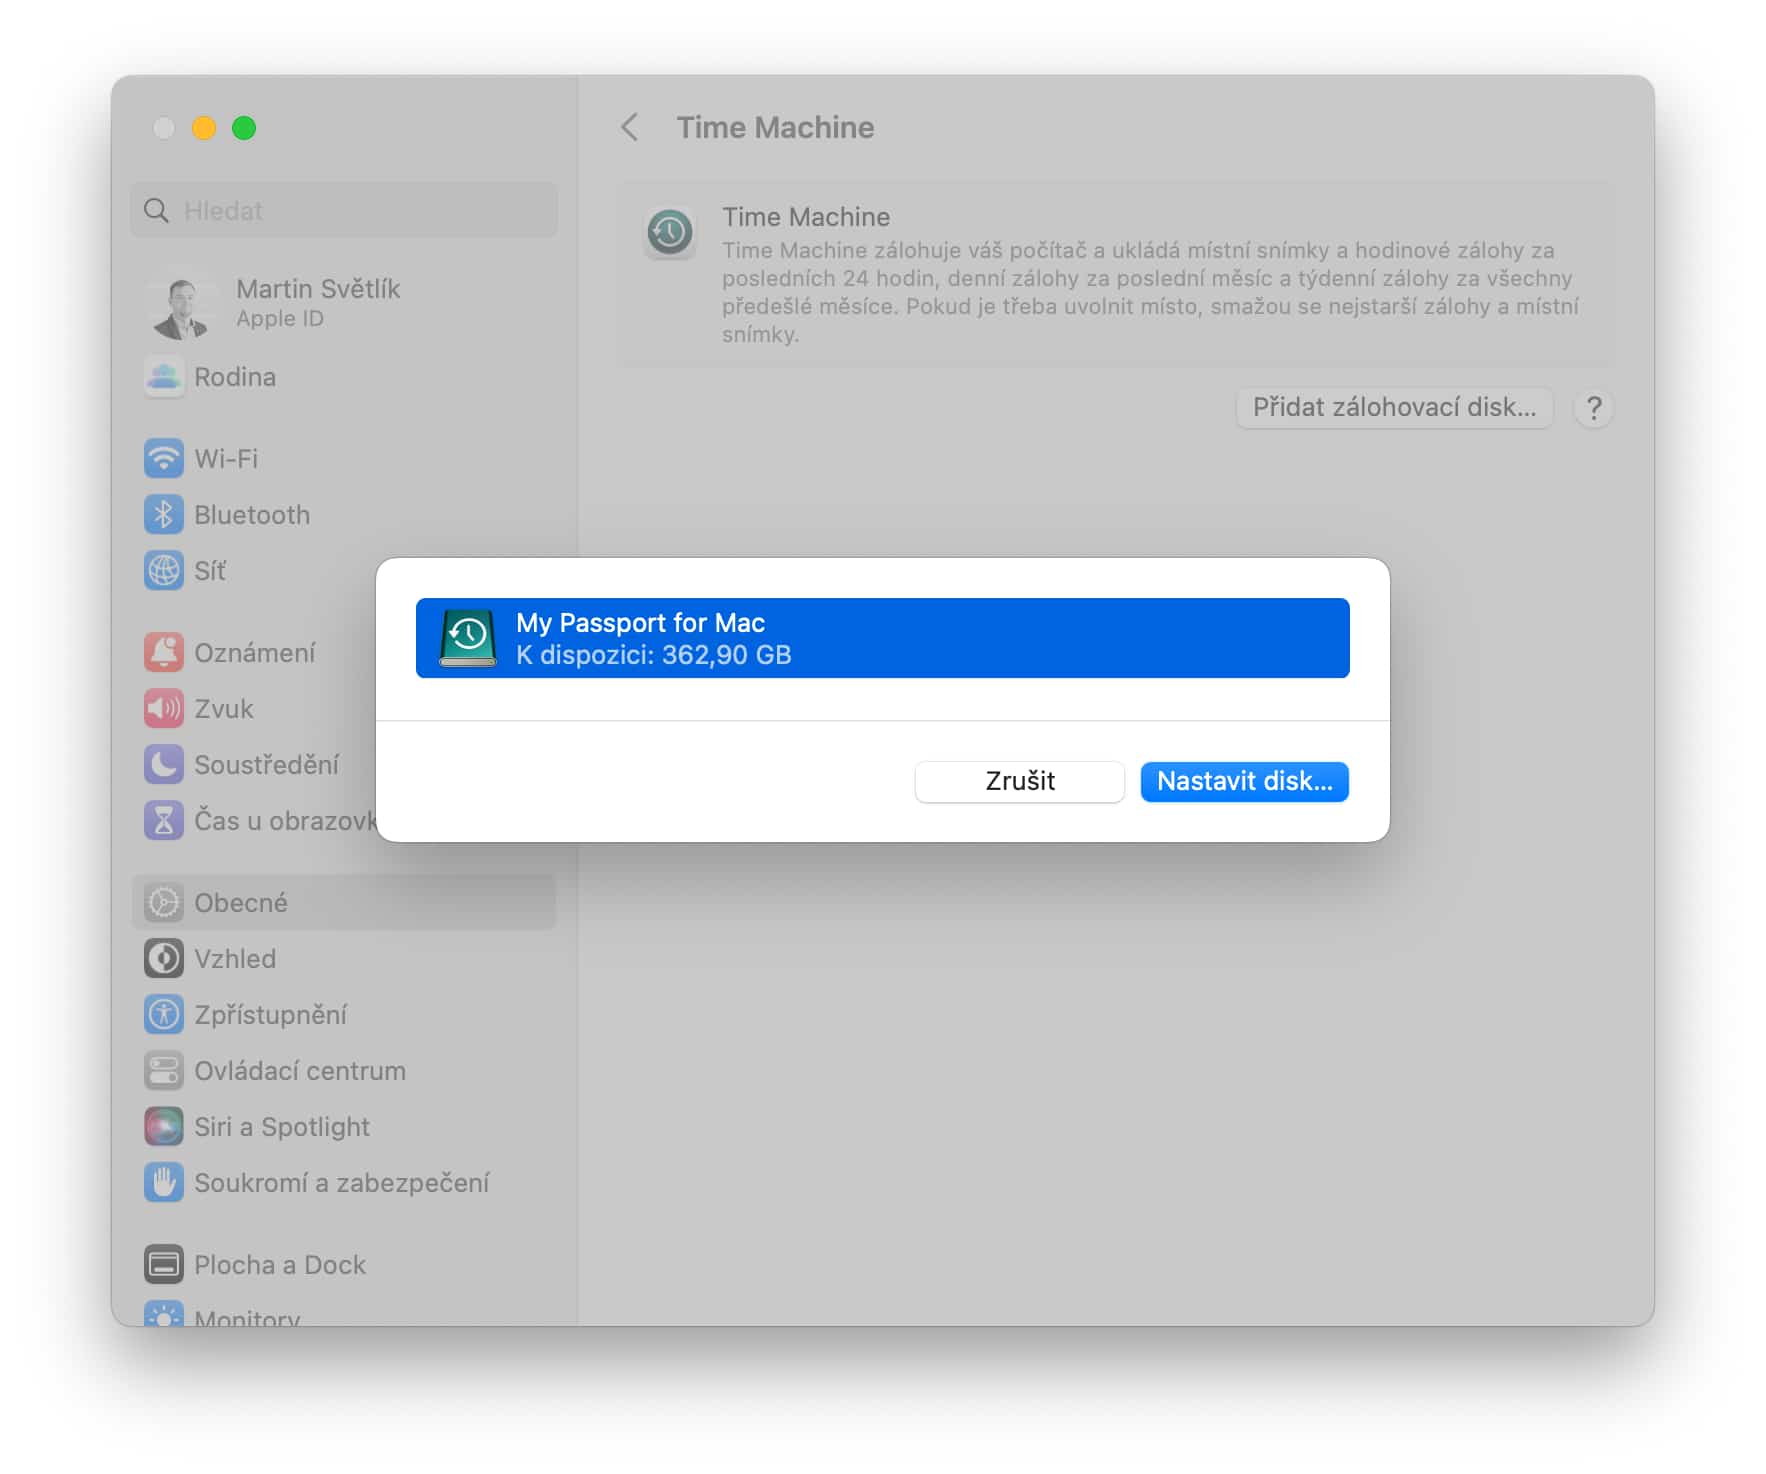Screen dimensions: 1766x1474
Task: Open Martin Světlík Apple ID account
Action: pyautogui.click(x=344, y=302)
